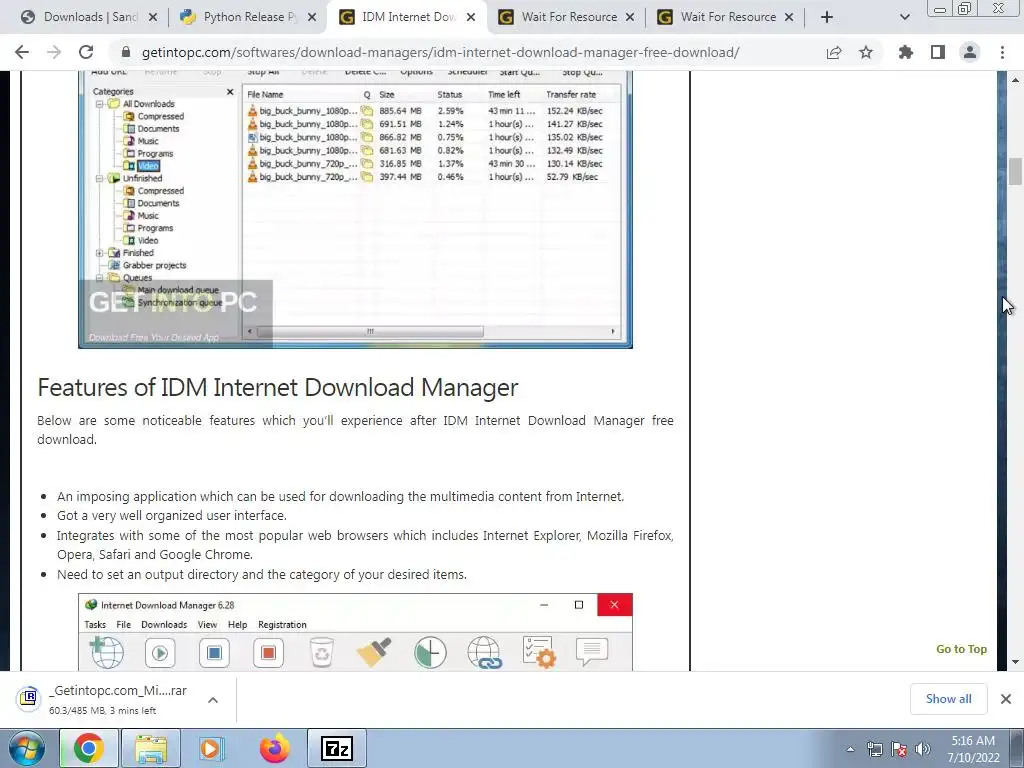Toggle the browser side panel icon
The width and height of the screenshot is (1024, 768).
938,52
